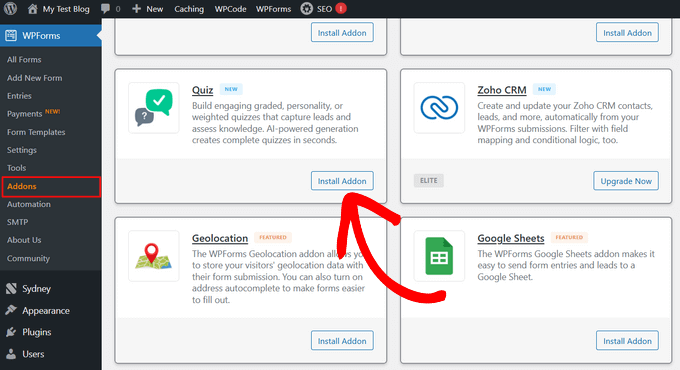Open the Quiz addon title link

coord(203,90)
